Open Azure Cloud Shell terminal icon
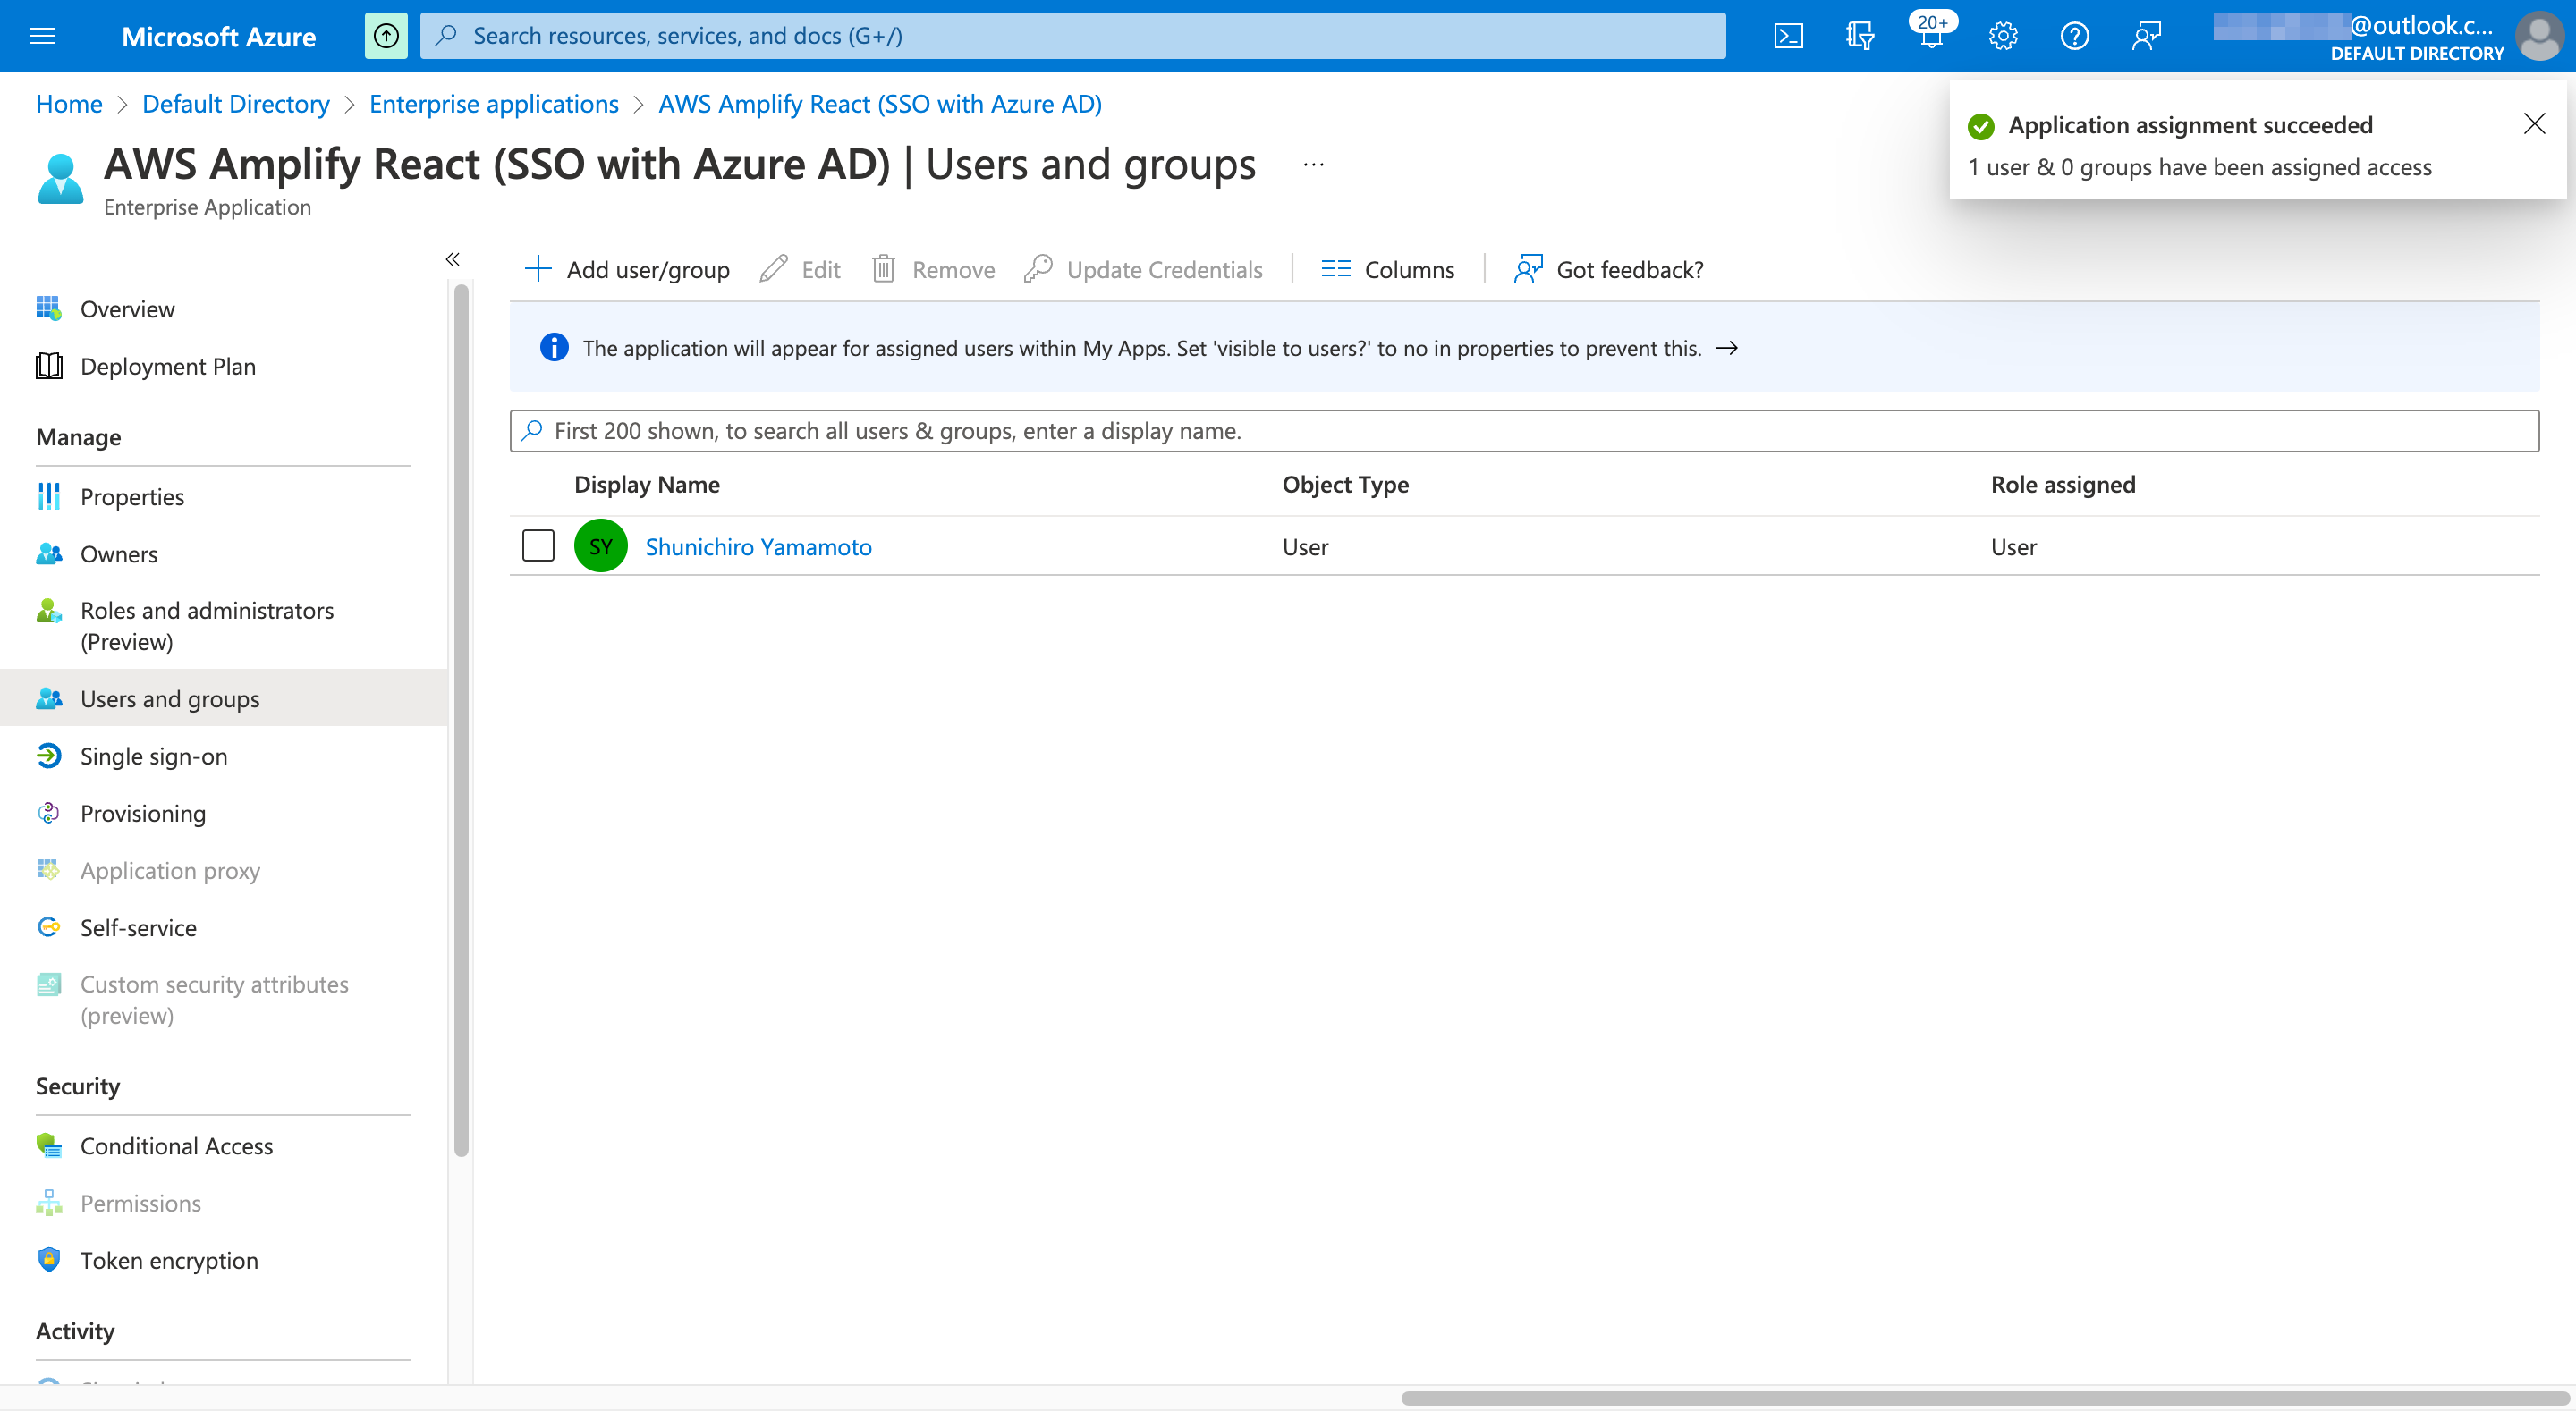2576x1411 pixels. pos(1788,35)
